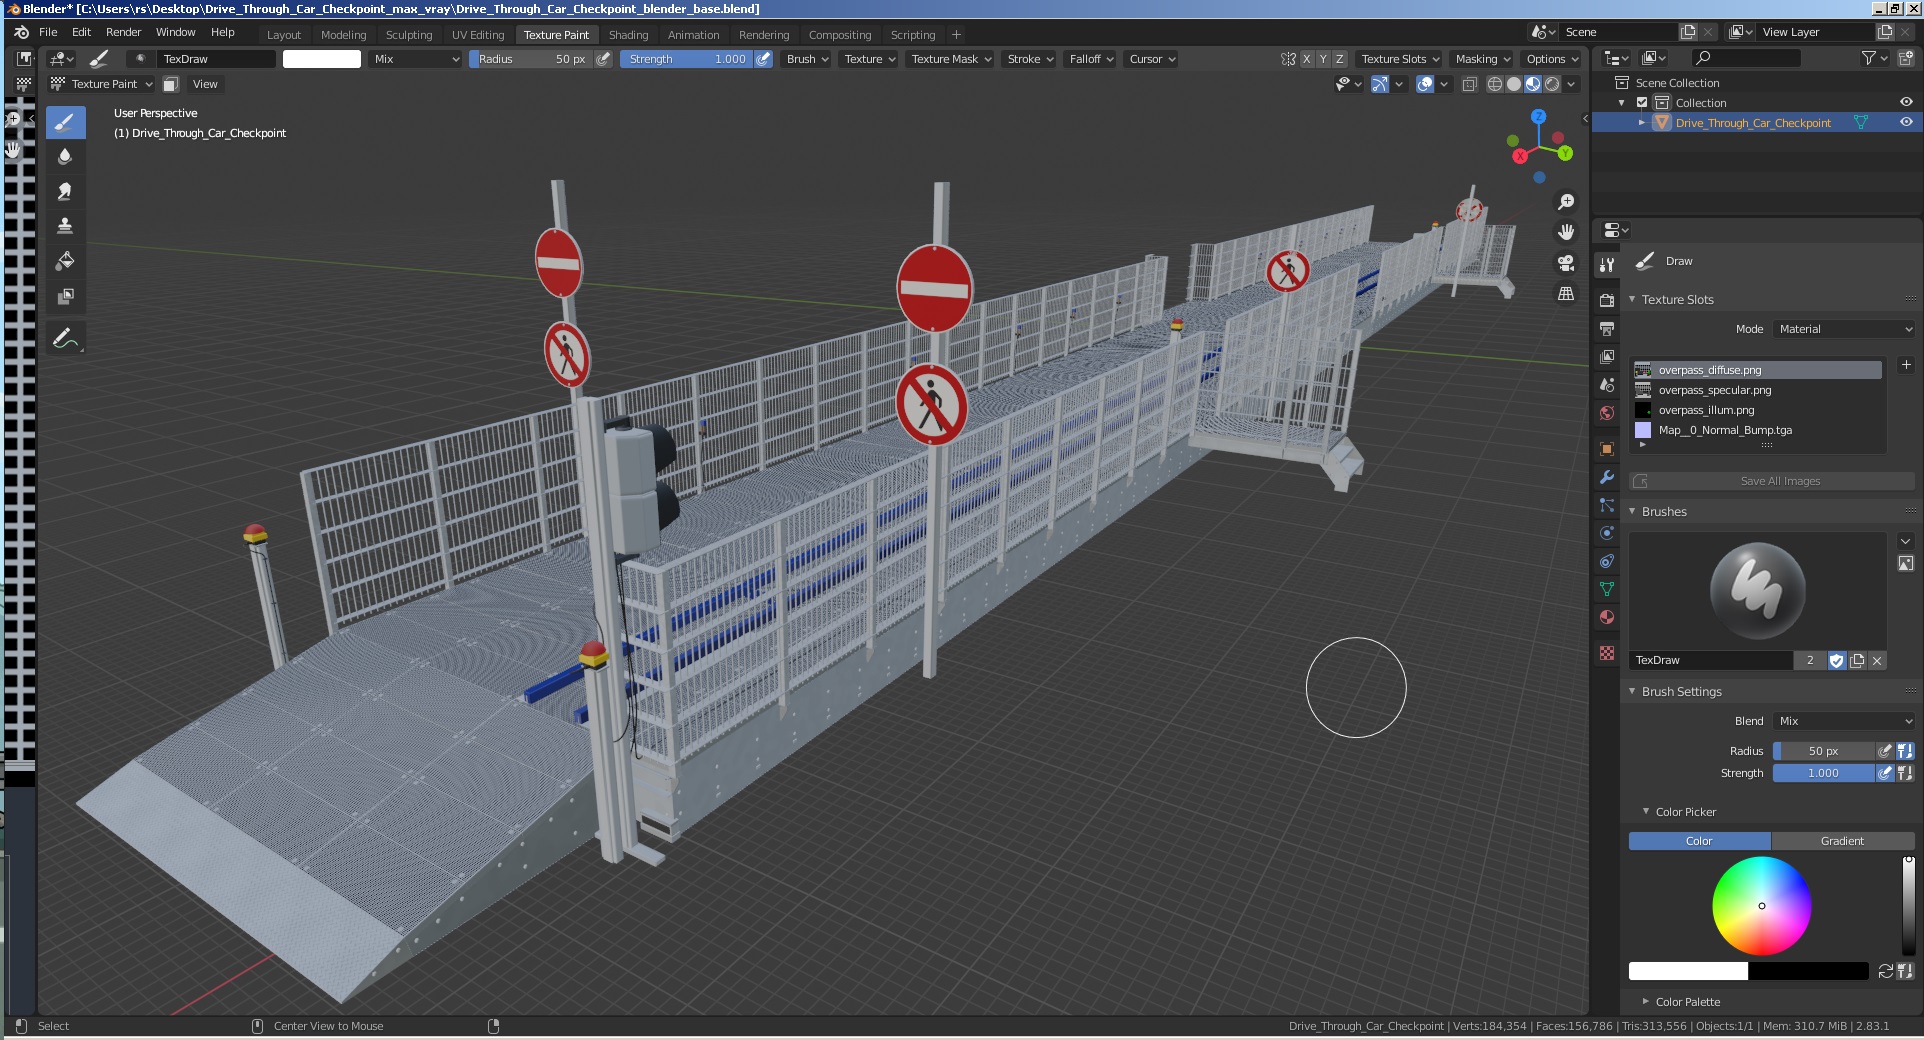Select the Soften tool

coord(65,157)
